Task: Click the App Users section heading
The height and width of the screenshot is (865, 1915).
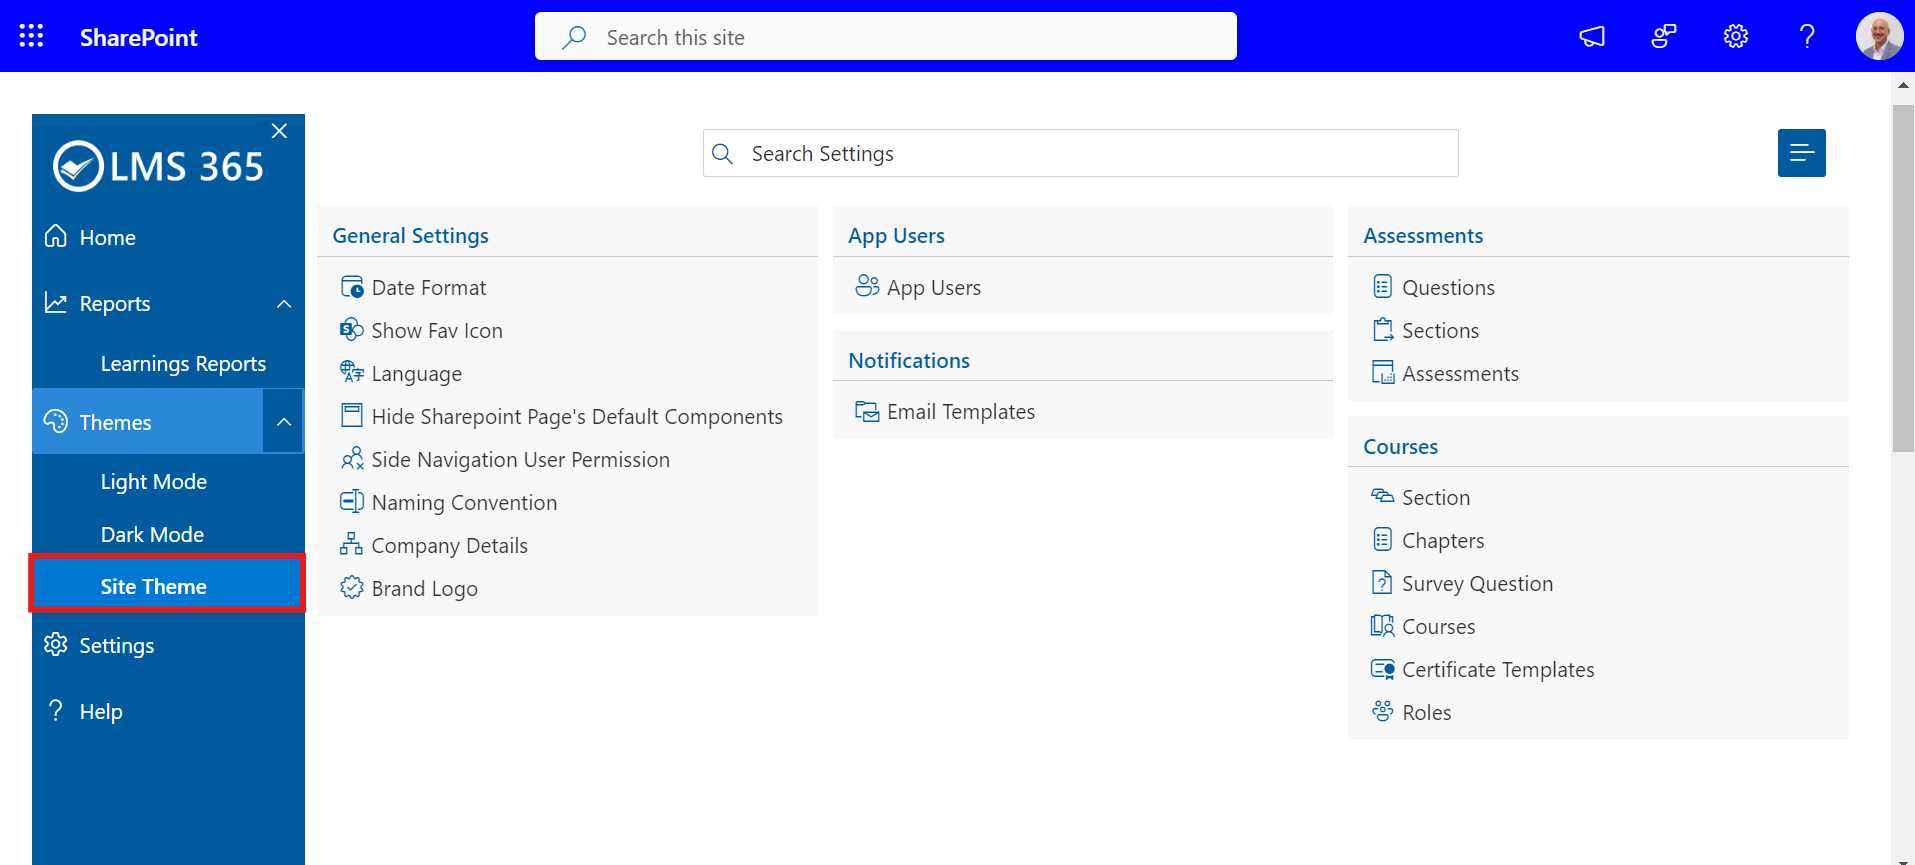Action: click(x=896, y=236)
